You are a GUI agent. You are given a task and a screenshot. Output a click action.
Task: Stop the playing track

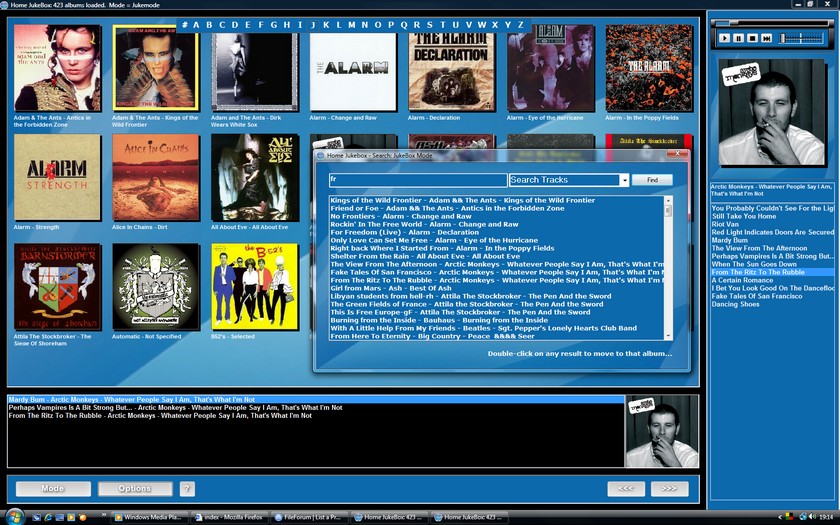point(752,38)
